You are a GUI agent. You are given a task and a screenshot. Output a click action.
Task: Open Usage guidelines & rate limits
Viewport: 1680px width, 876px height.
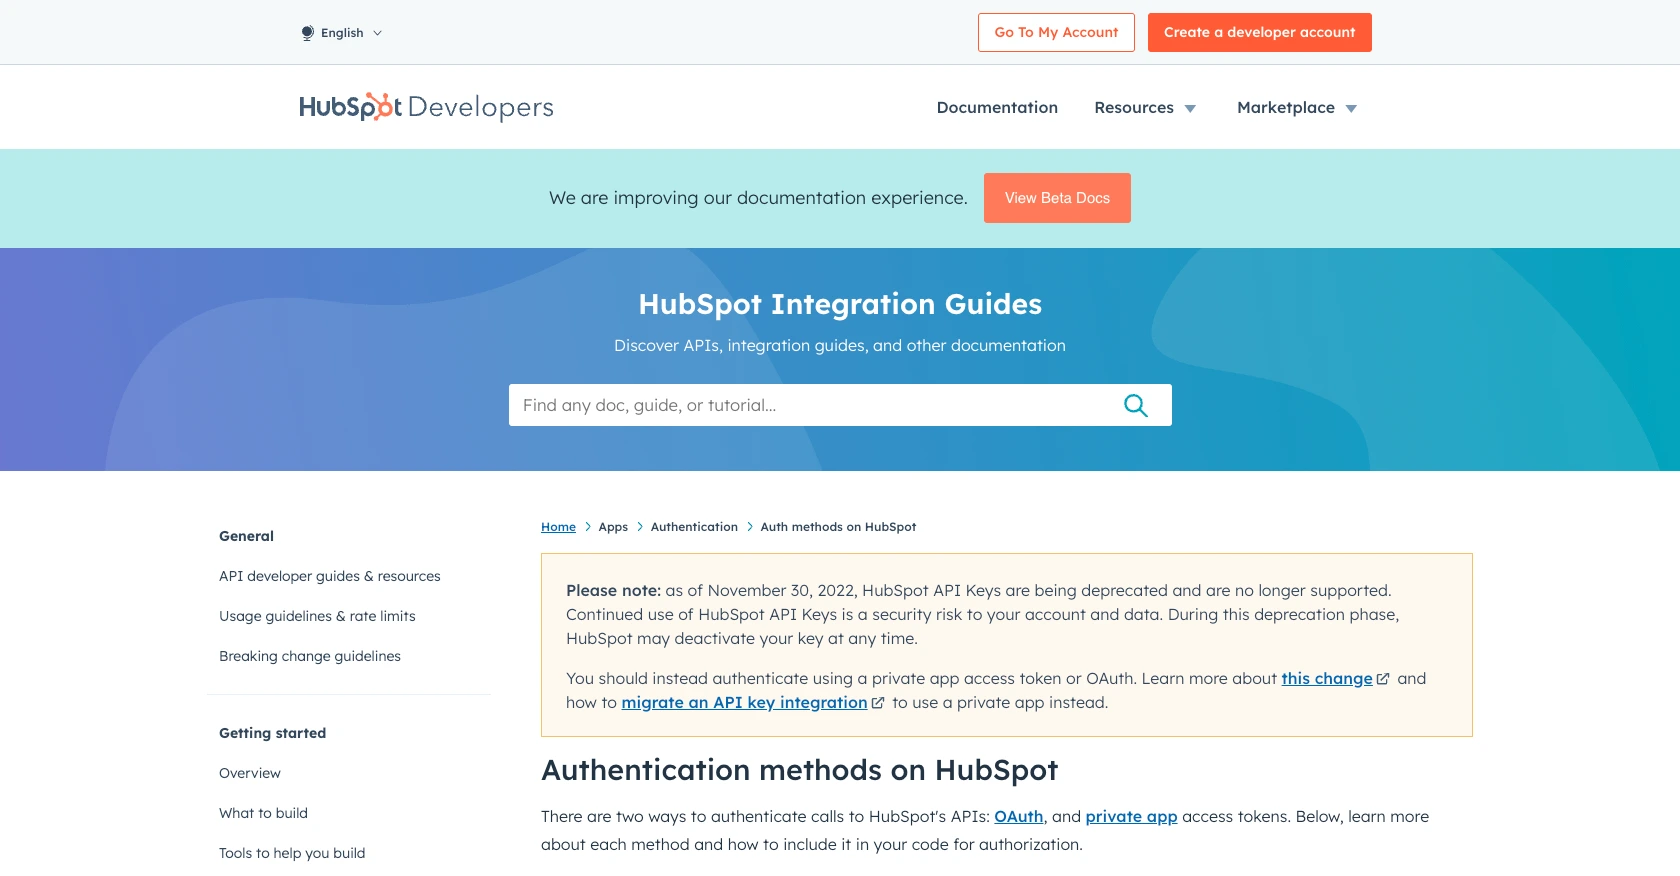pos(317,616)
